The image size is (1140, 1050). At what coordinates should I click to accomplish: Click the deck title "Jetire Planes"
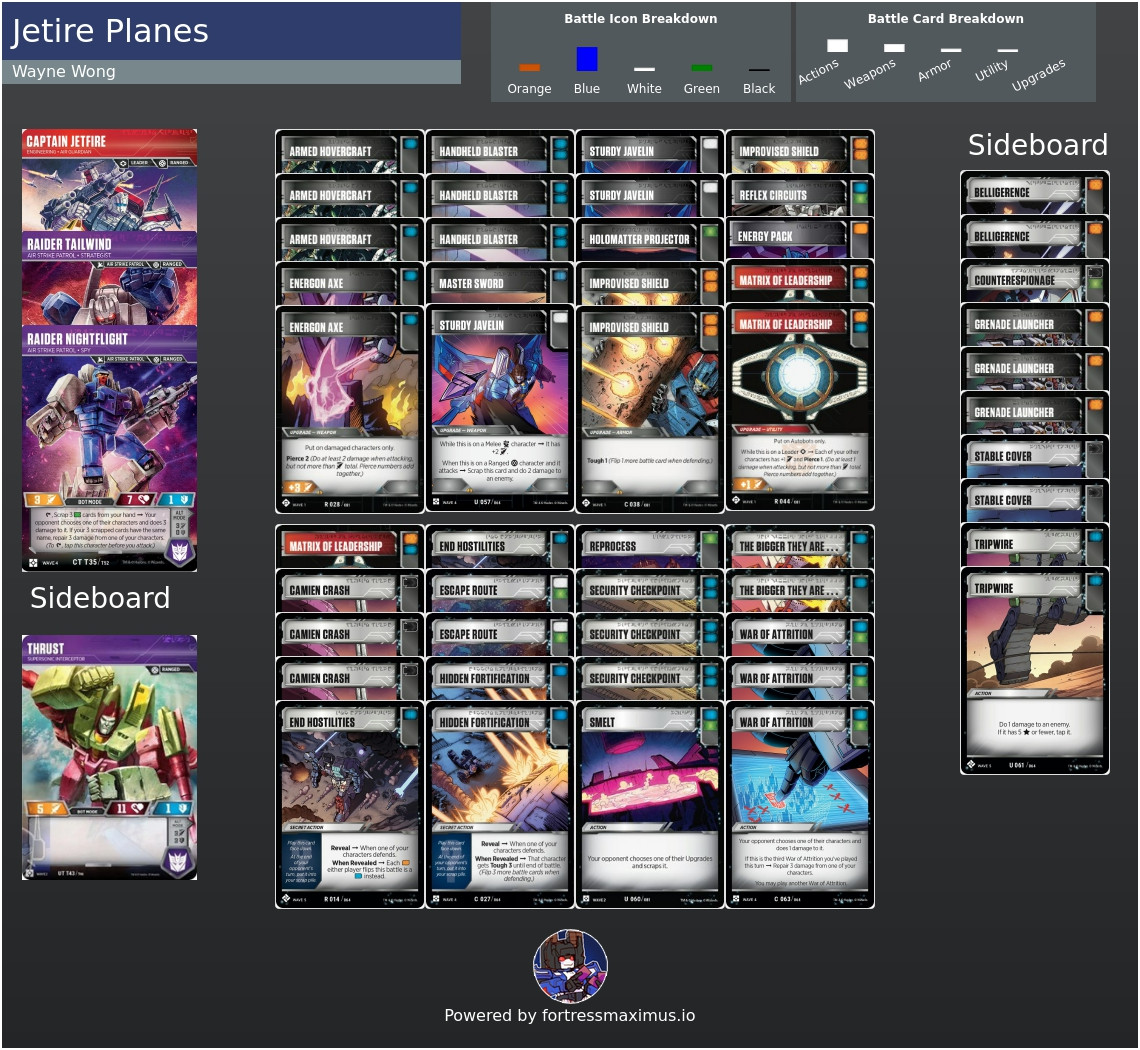click(110, 31)
